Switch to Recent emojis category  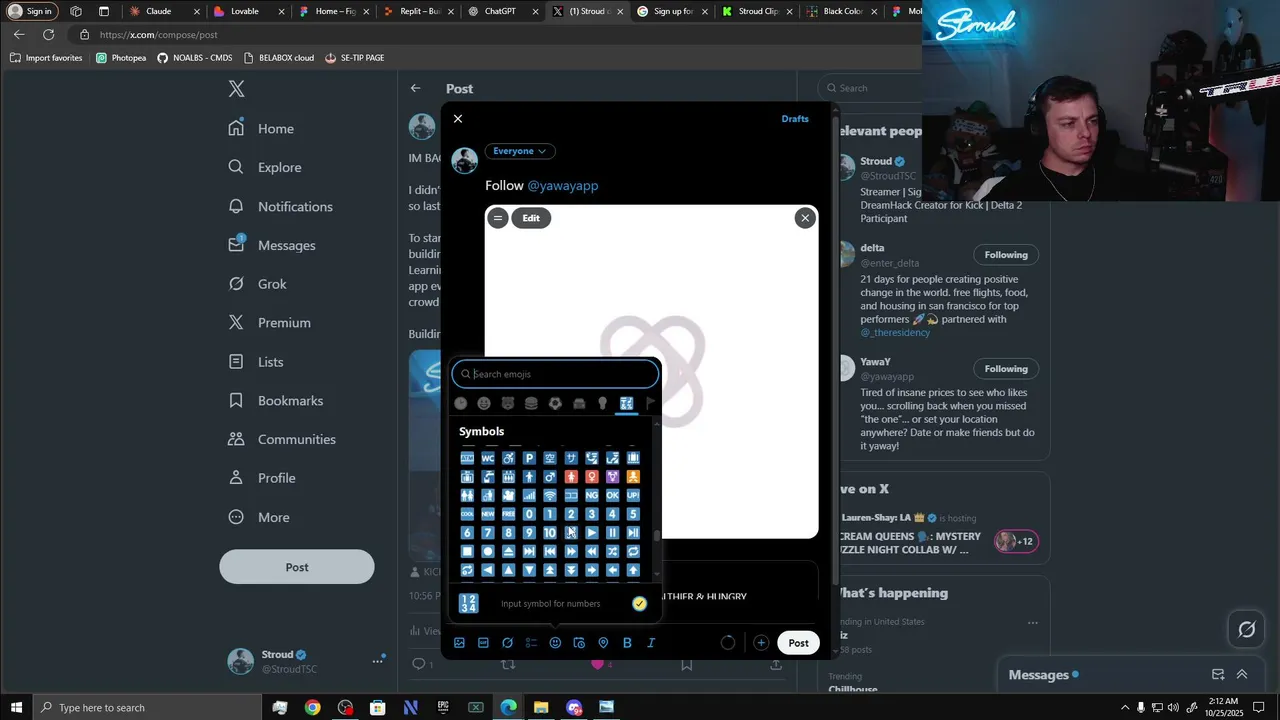460,403
